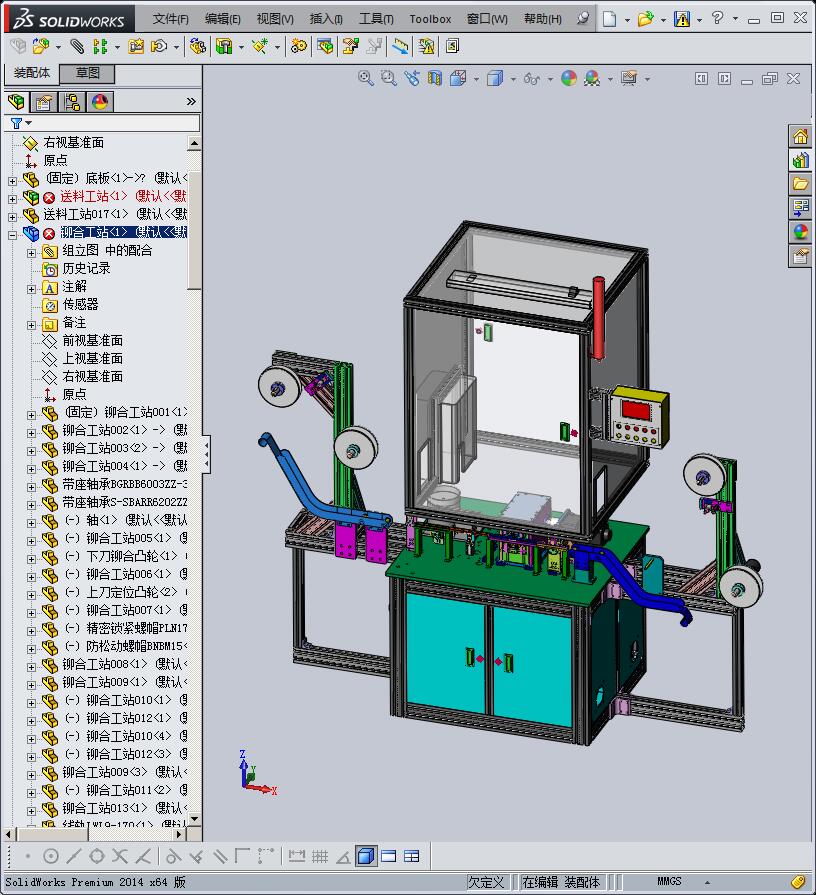Click the Edit Appearance color ball icon
Screen dimensions: 816x895
(569, 78)
